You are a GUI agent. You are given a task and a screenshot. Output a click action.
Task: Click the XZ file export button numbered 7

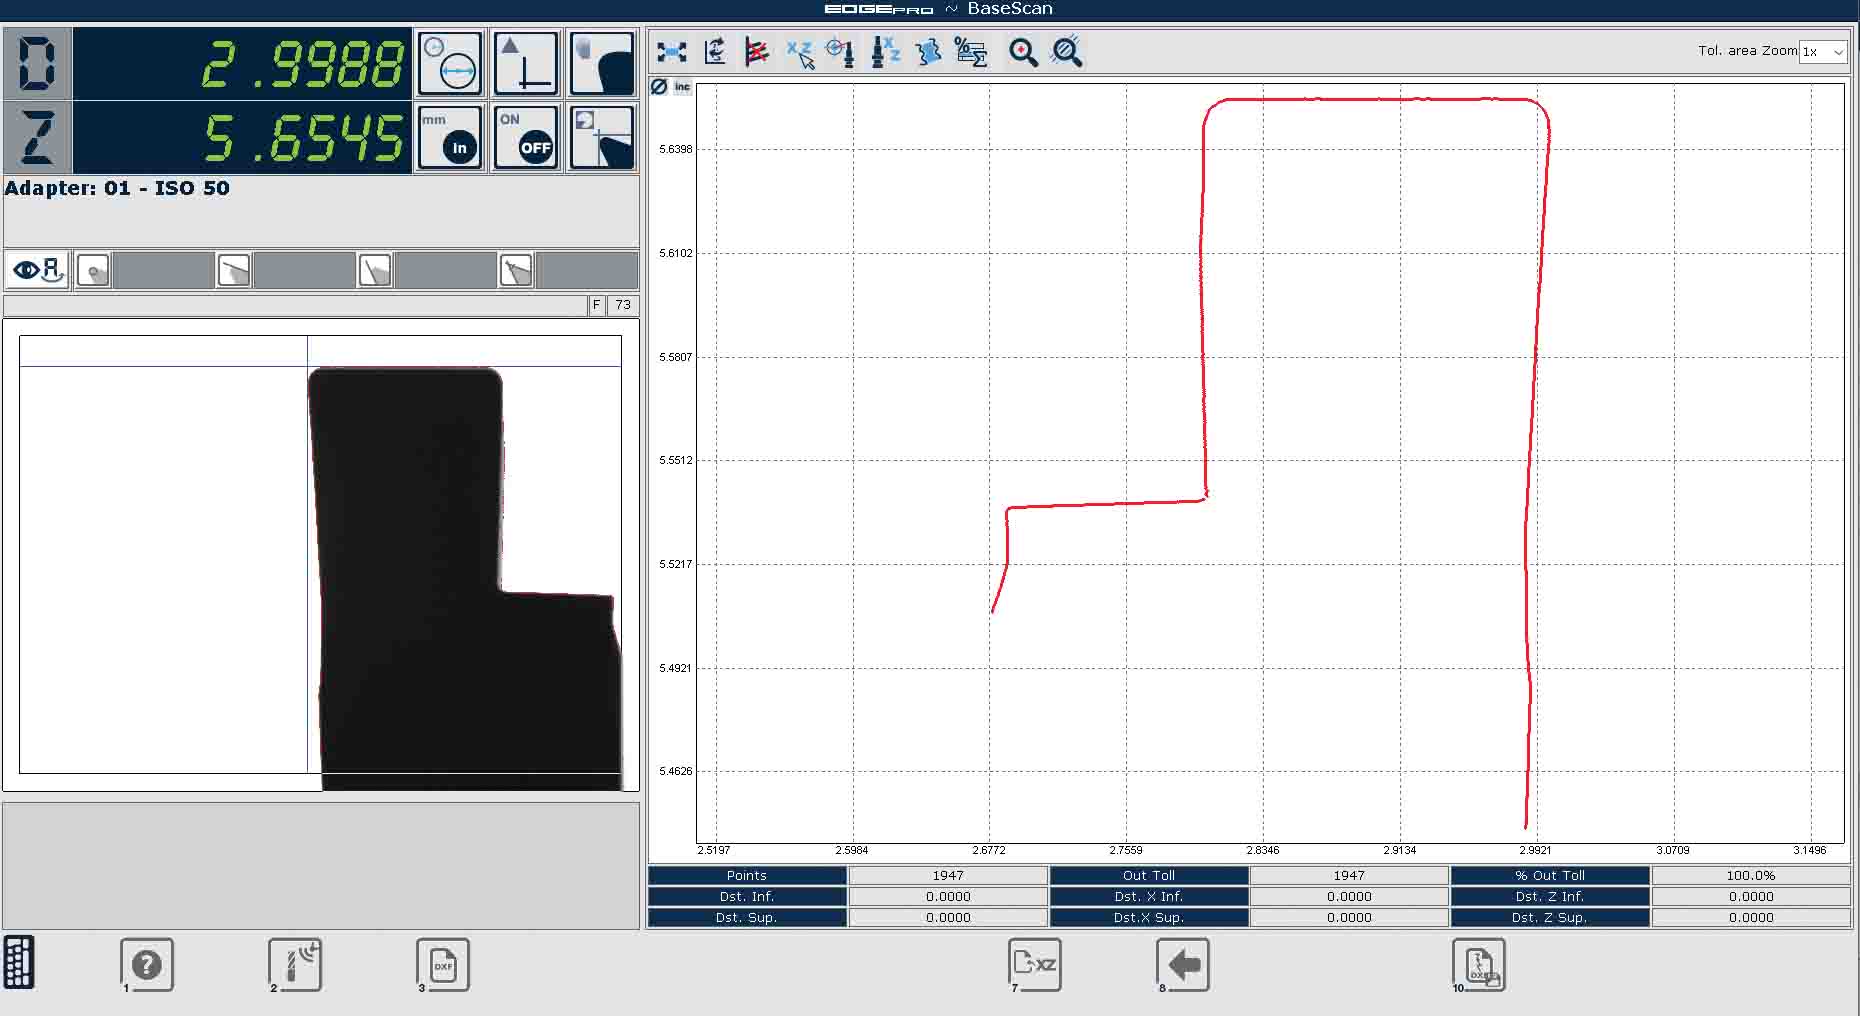[1034, 965]
